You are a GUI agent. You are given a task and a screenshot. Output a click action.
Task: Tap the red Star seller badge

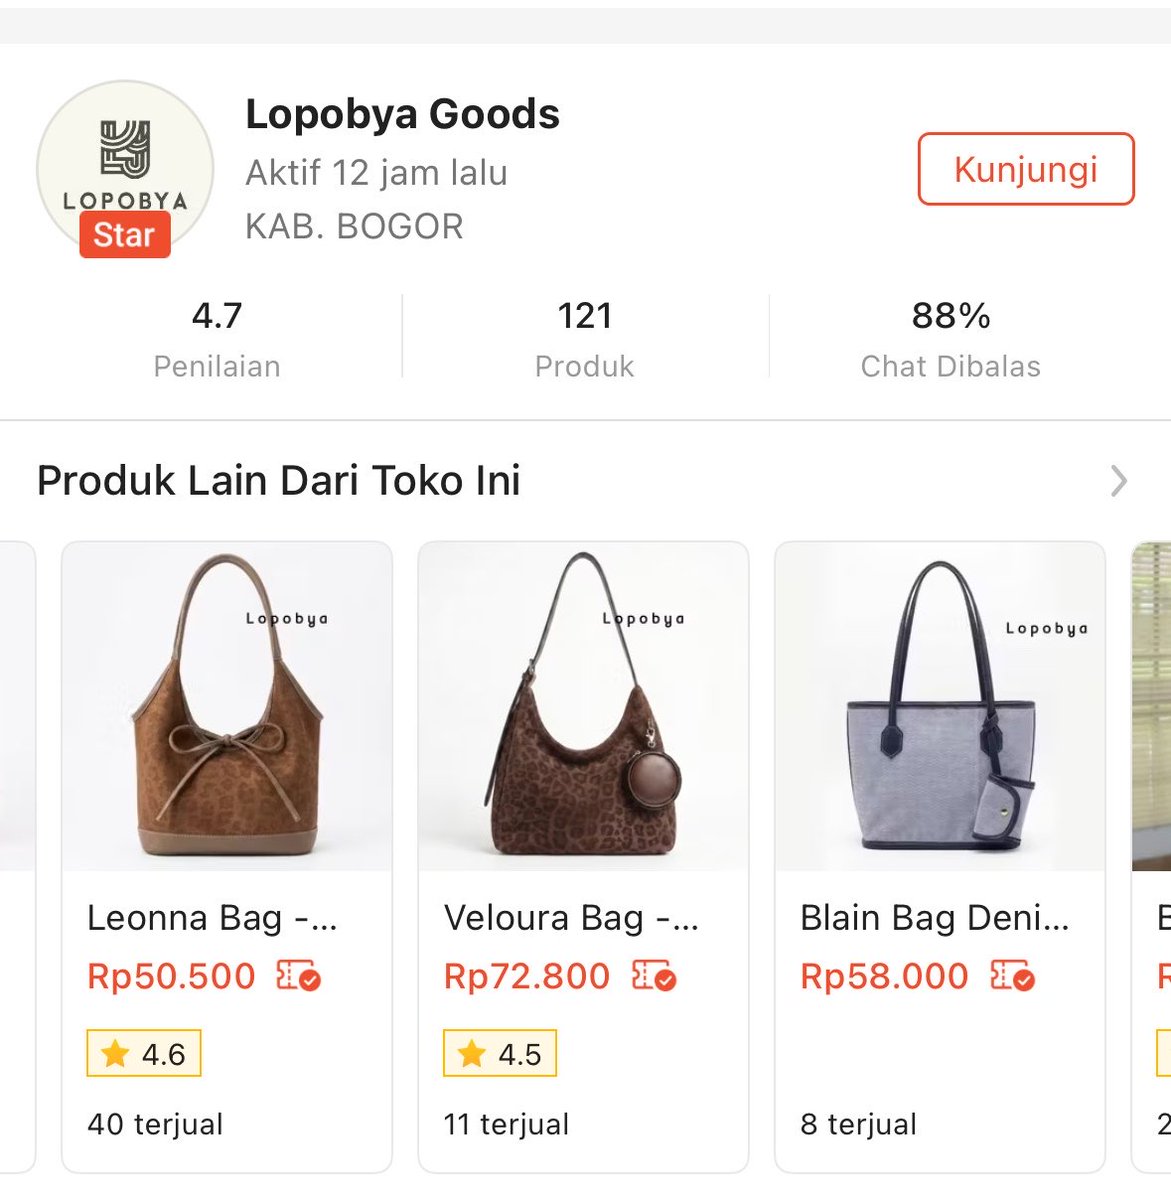click(x=125, y=235)
